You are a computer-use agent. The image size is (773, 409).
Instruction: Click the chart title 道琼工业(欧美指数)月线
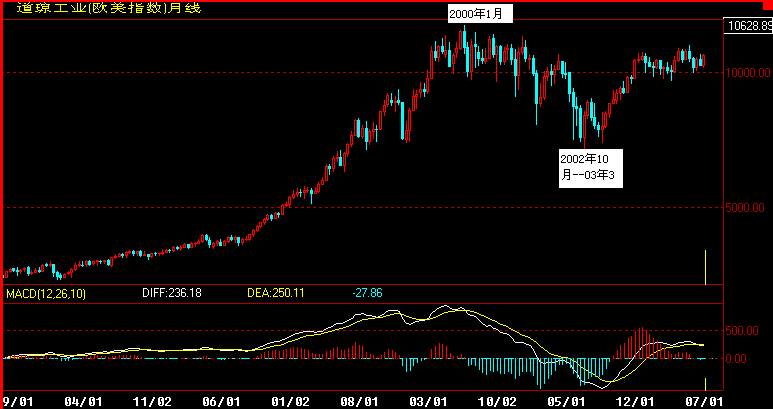(109, 7)
